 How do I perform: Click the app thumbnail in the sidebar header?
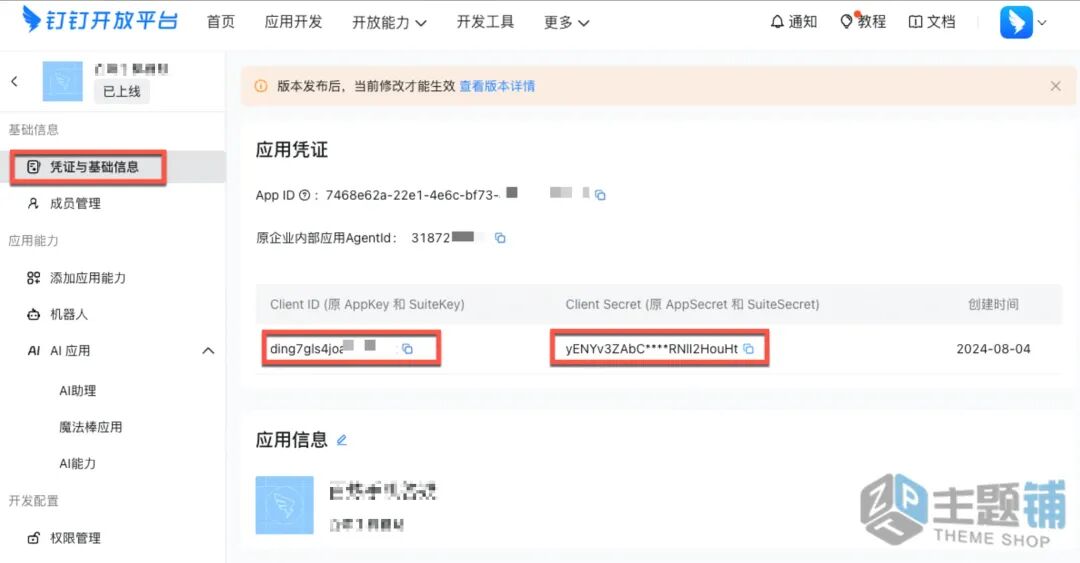point(63,81)
